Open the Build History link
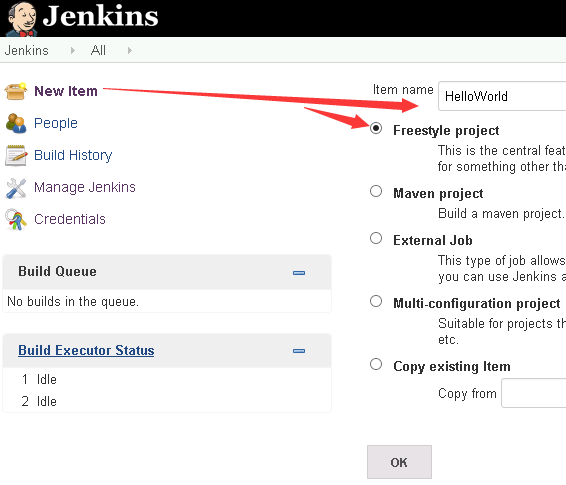Image resolution: width=566 pixels, height=485 pixels. (x=73, y=155)
